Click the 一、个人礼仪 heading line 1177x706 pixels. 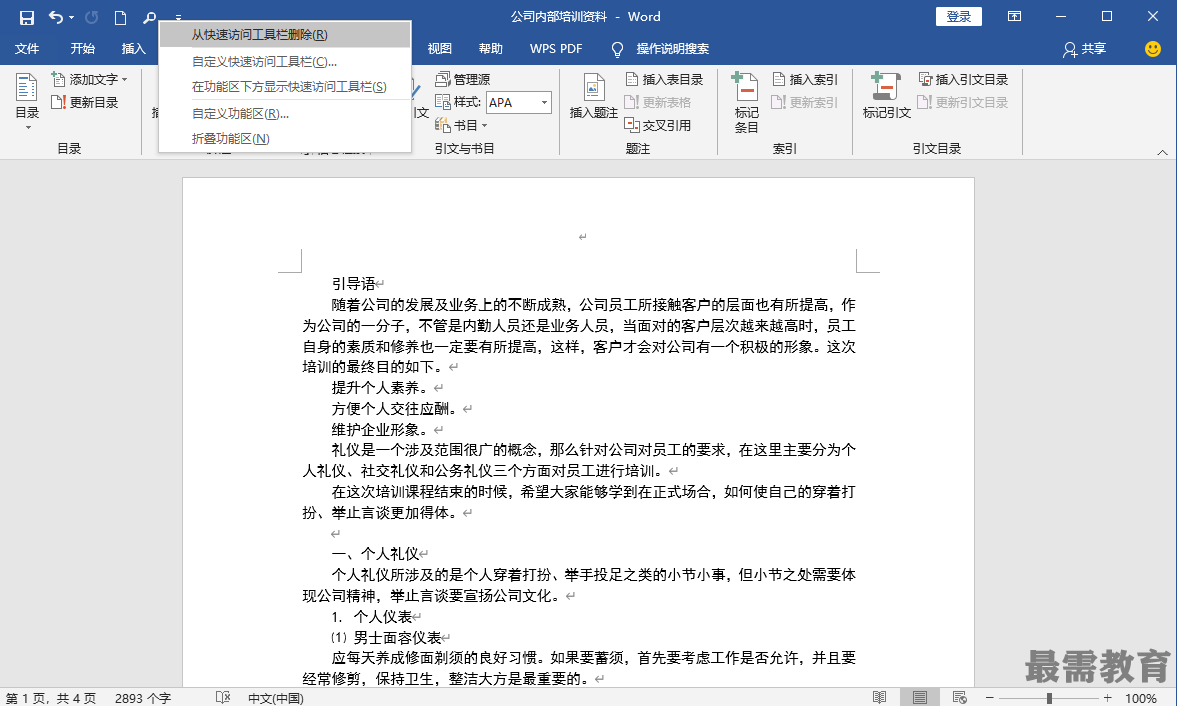[375, 554]
